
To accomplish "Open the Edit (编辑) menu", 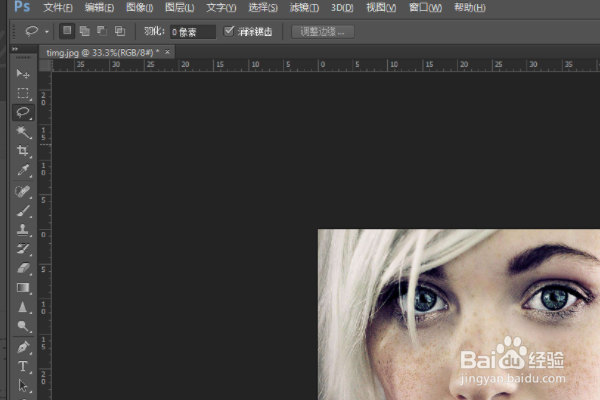I will (x=99, y=8).
